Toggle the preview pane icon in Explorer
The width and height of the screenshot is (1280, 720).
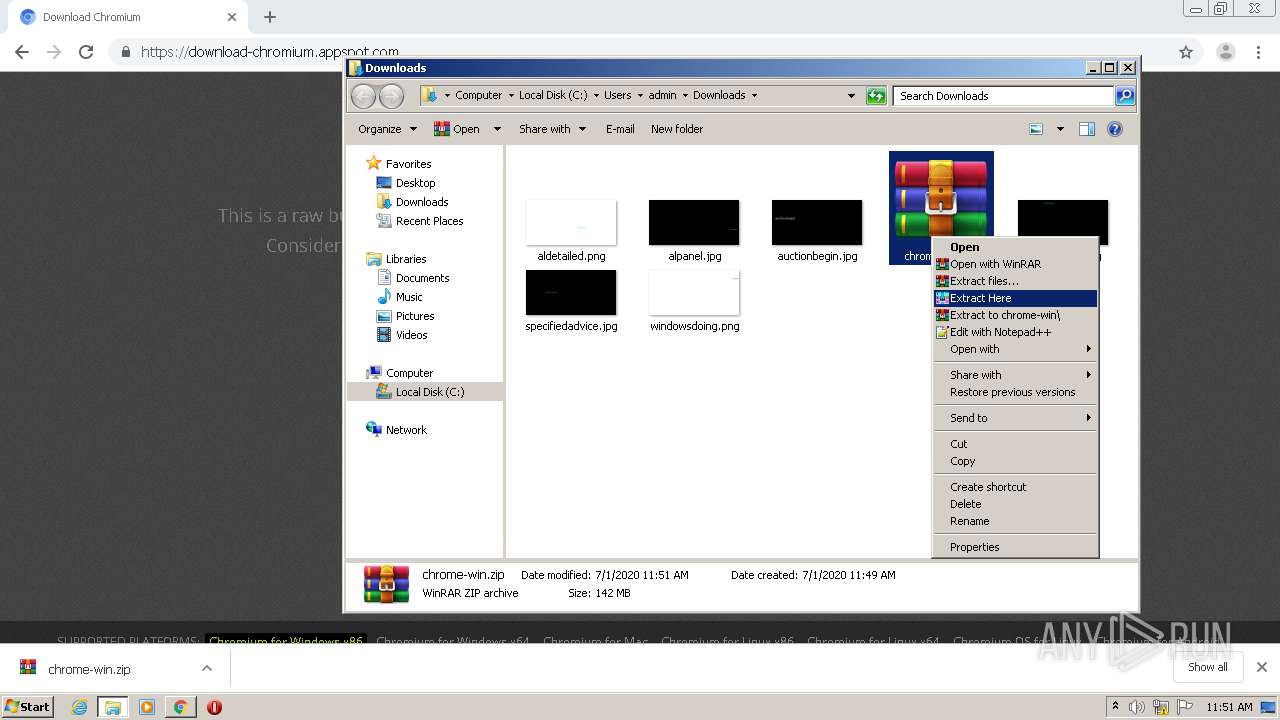(1087, 129)
